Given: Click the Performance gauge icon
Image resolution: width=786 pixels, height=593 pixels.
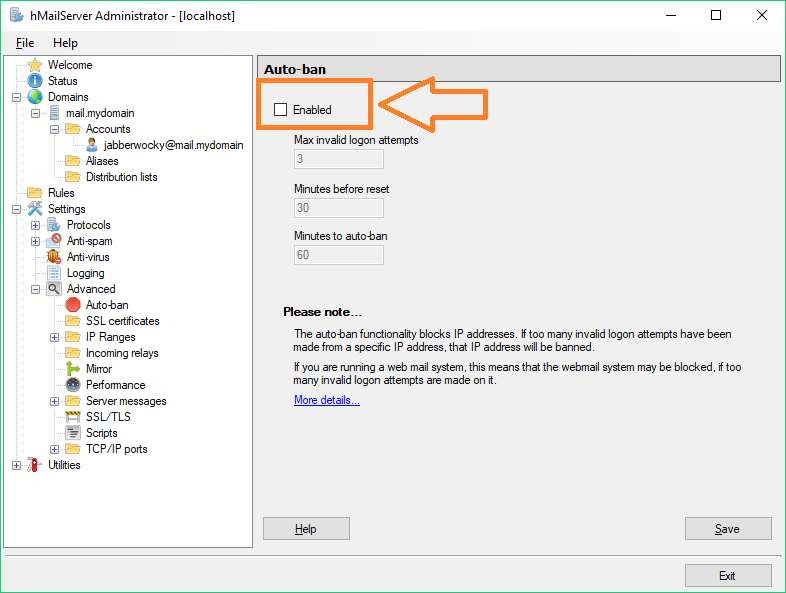Looking at the screenshot, I should coord(73,384).
